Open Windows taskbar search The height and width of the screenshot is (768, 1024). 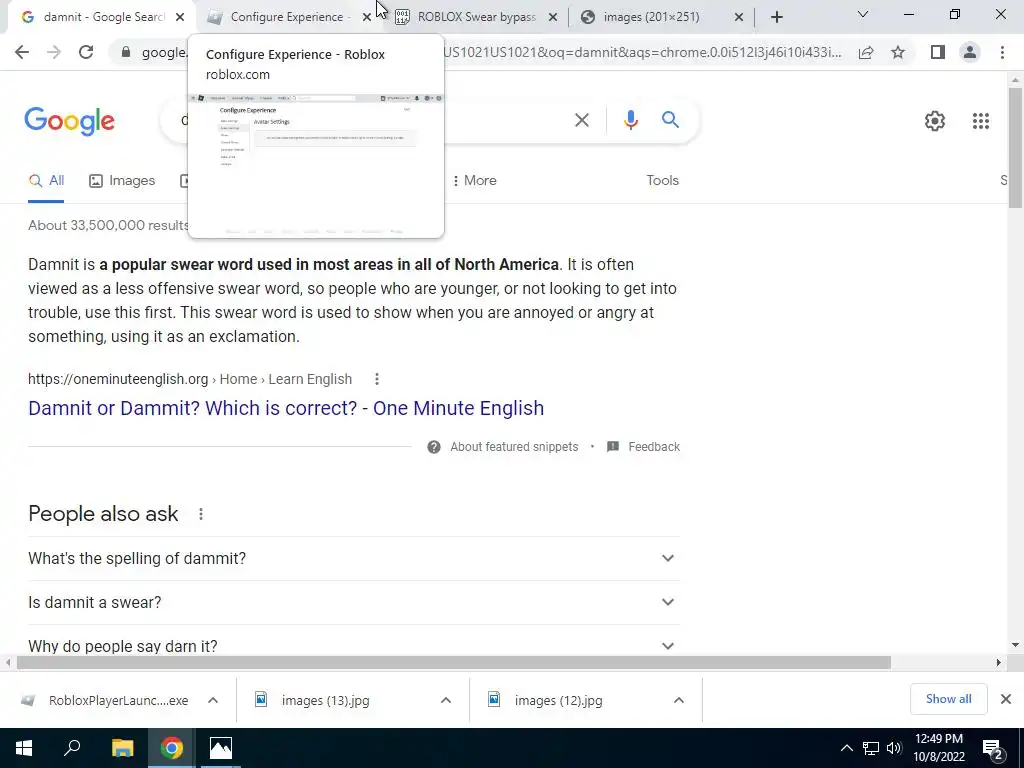[x=72, y=748]
